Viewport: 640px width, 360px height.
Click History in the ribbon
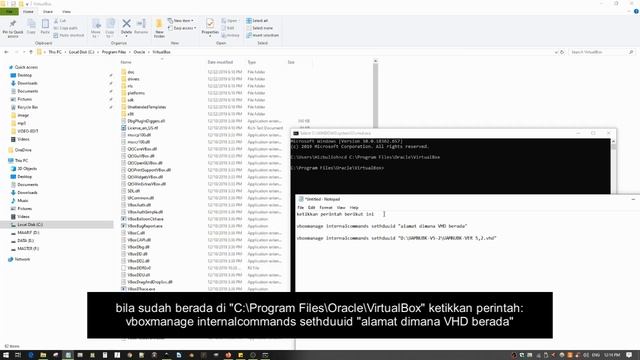[231, 36]
